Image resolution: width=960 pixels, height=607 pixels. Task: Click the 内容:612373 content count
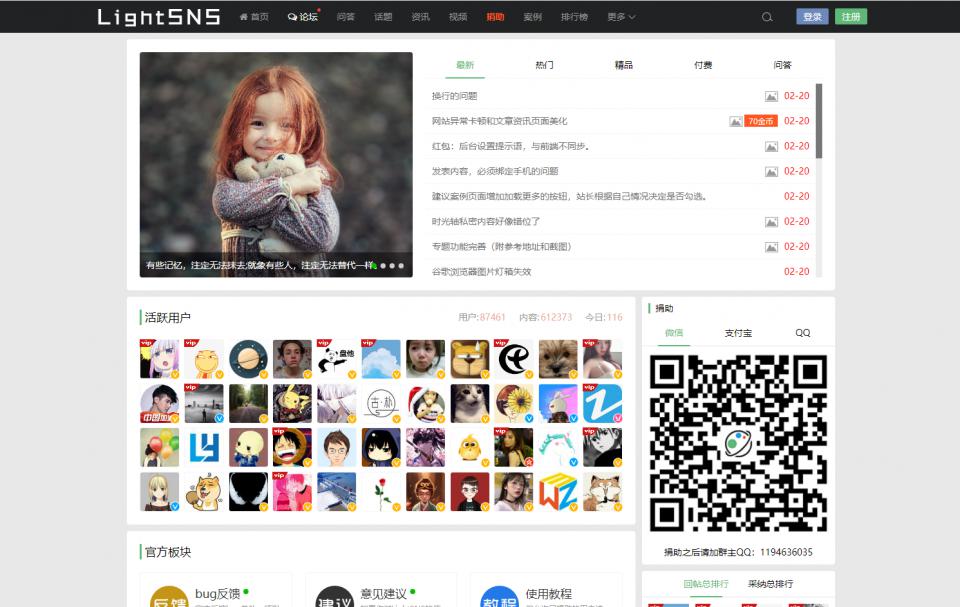tap(546, 317)
